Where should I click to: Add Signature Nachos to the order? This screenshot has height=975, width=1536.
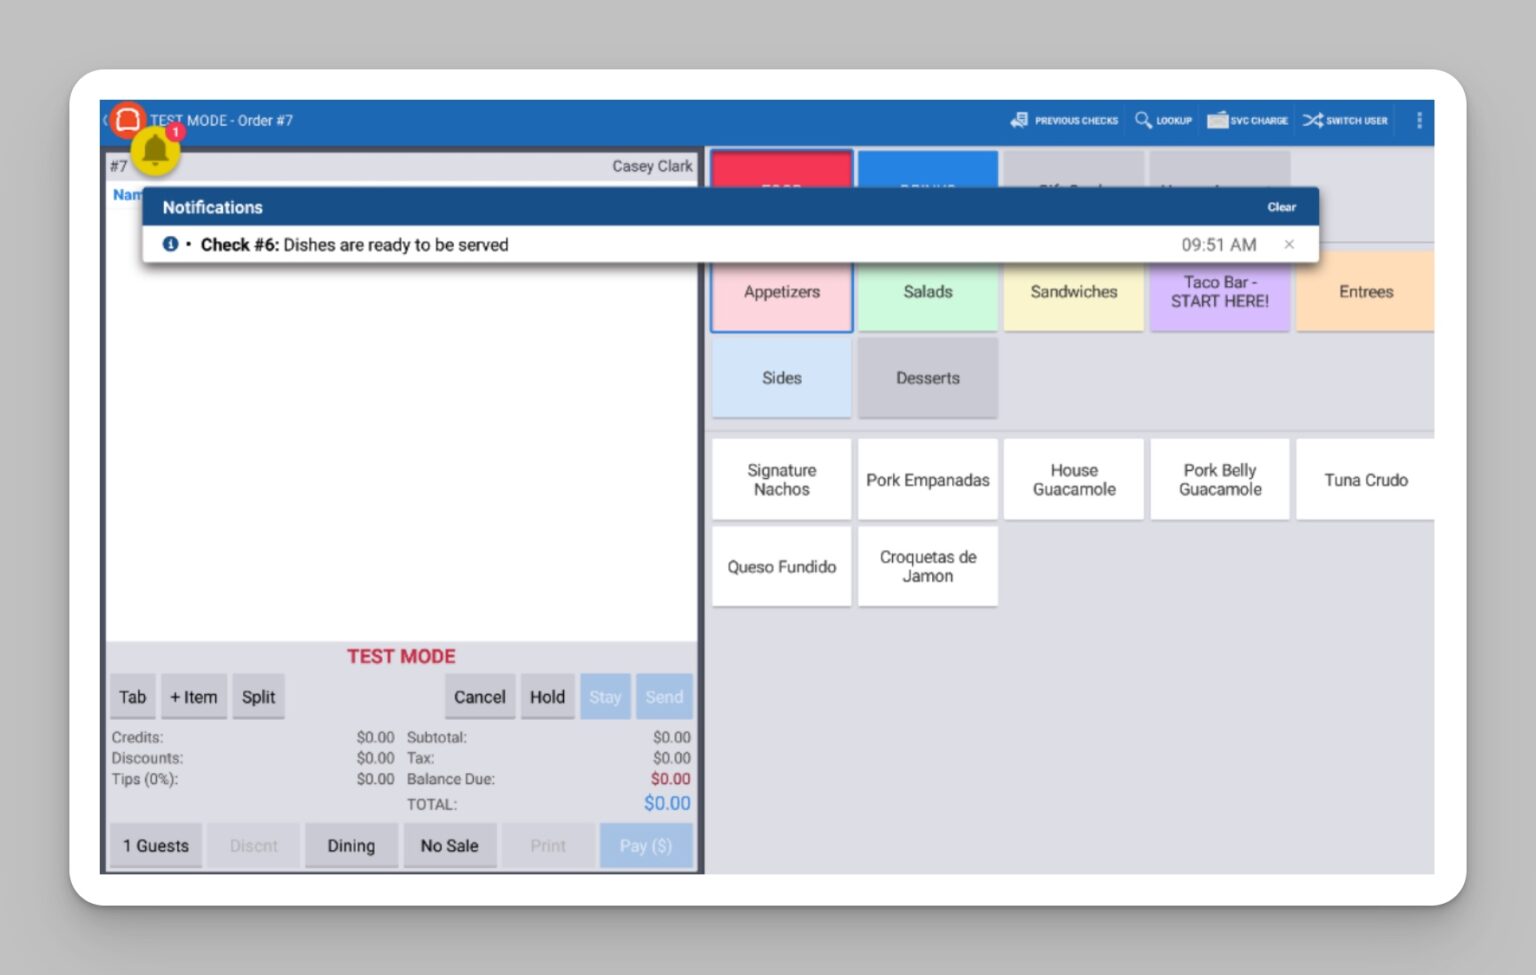coord(781,480)
